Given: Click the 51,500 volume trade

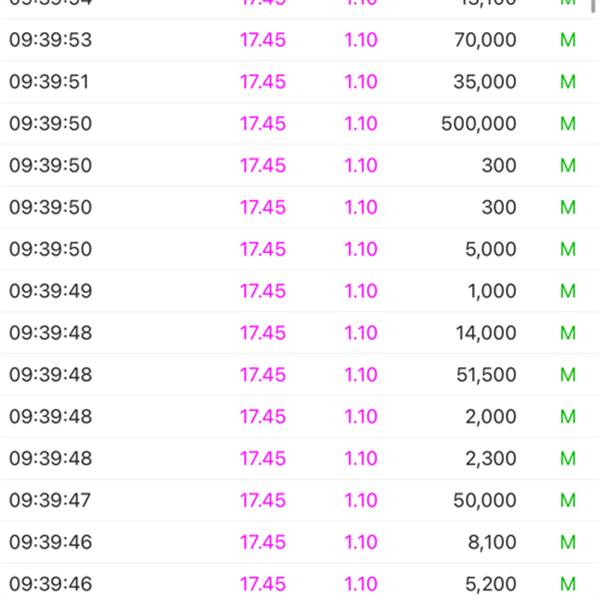Looking at the screenshot, I should [486, 375].
